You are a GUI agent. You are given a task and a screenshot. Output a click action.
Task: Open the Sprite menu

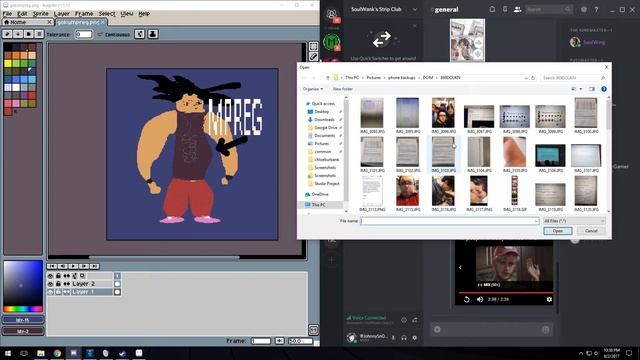tap(40, 13)
